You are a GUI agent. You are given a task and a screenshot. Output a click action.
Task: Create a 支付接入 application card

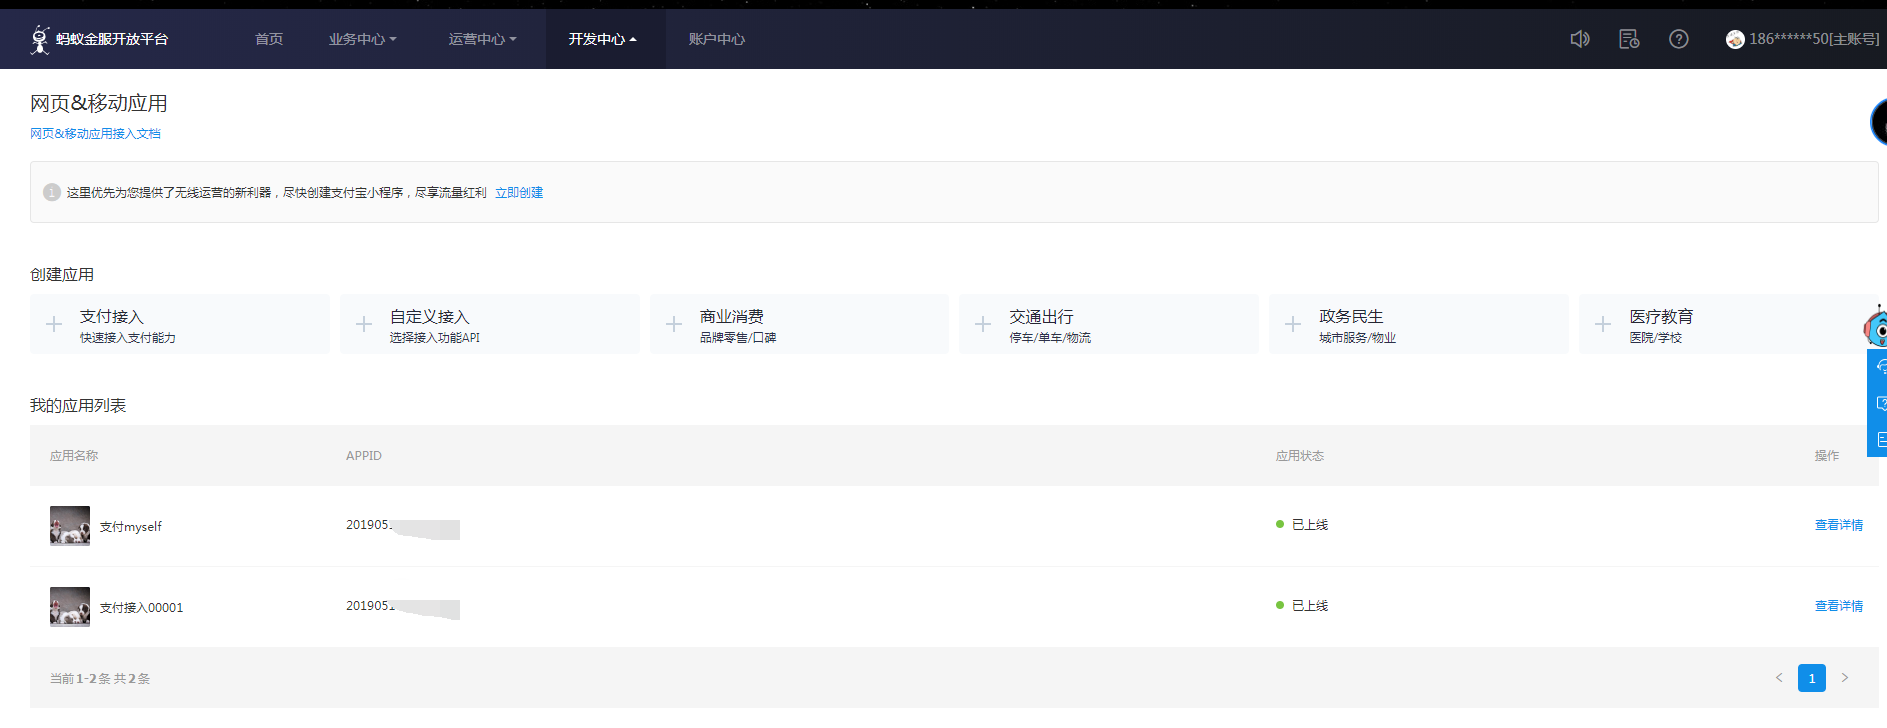click(x=180, y=324)
